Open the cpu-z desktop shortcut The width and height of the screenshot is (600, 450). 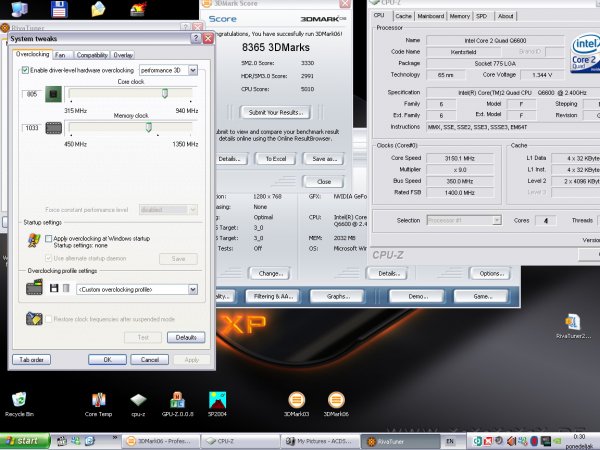138,404
